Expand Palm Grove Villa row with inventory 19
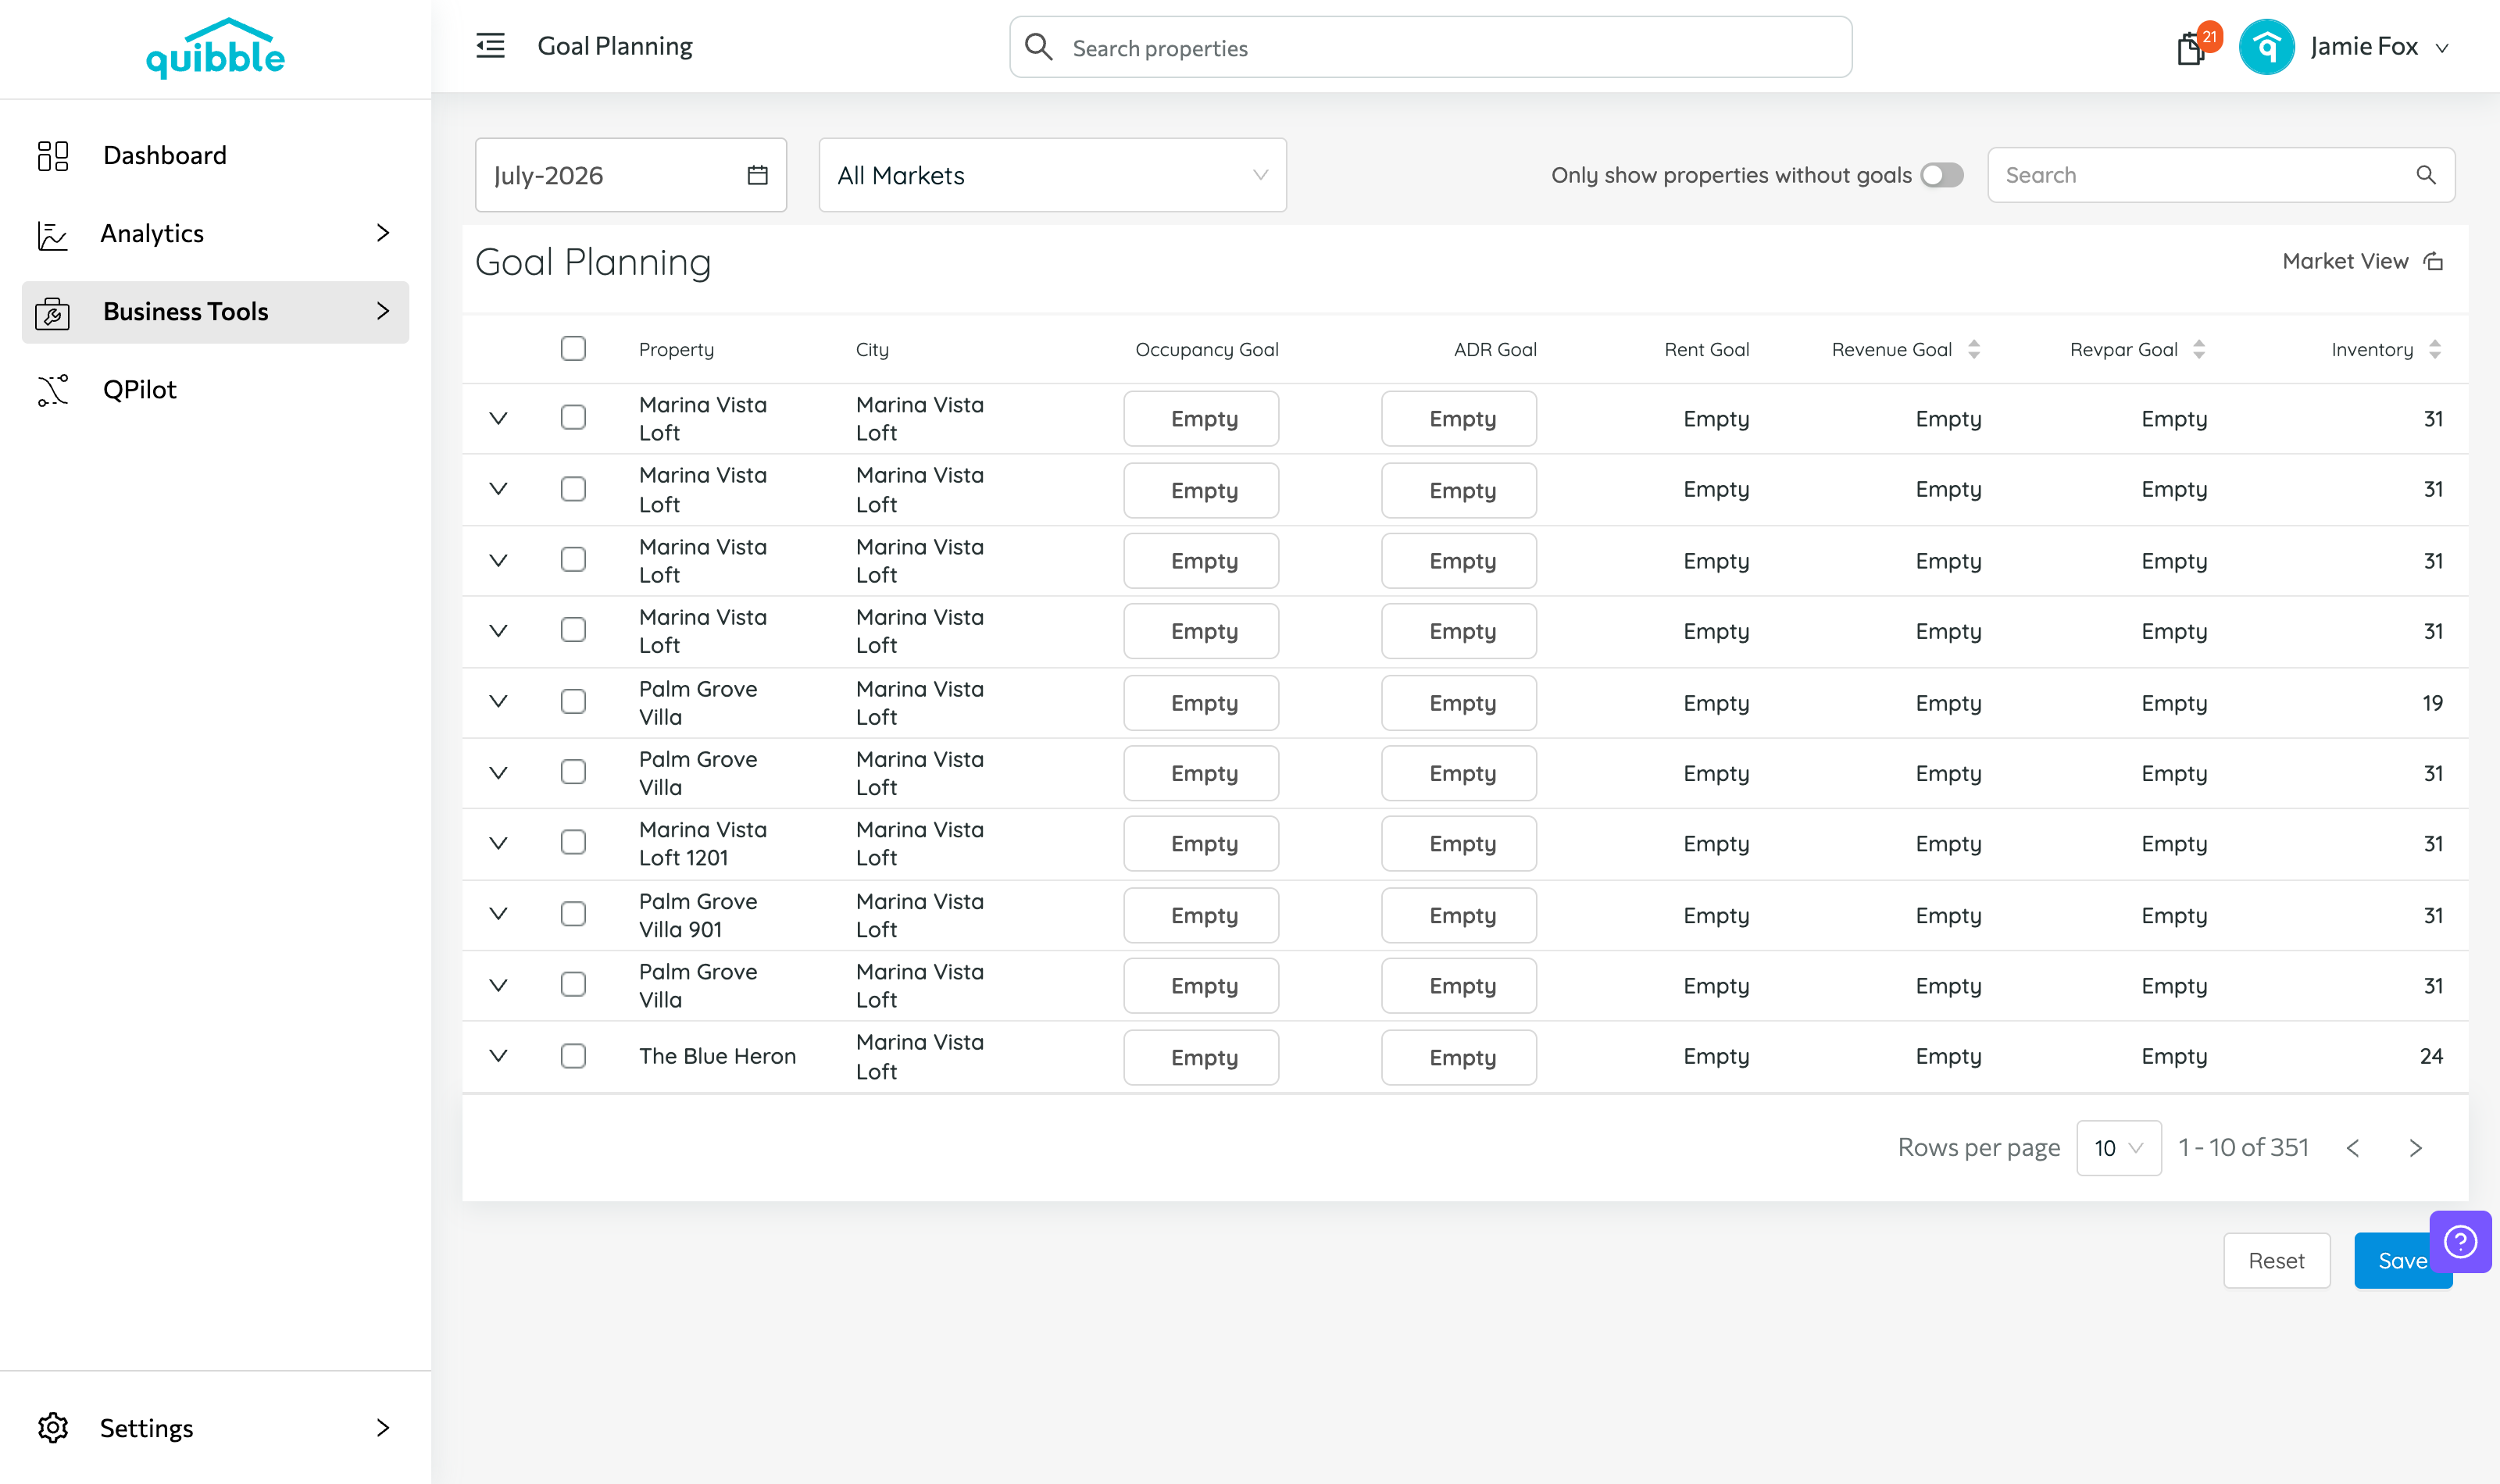 (x=498, y=702)
